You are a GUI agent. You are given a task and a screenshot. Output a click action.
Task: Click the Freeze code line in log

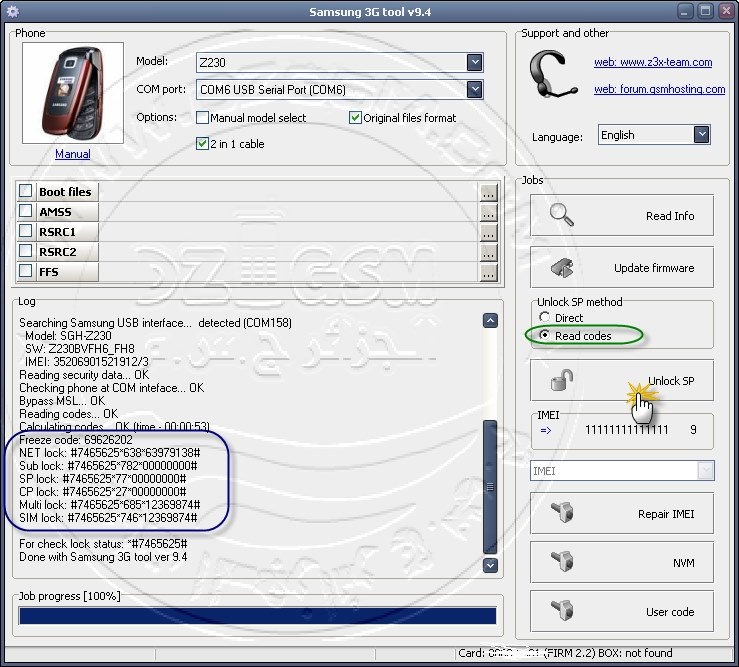click(76, 440)
